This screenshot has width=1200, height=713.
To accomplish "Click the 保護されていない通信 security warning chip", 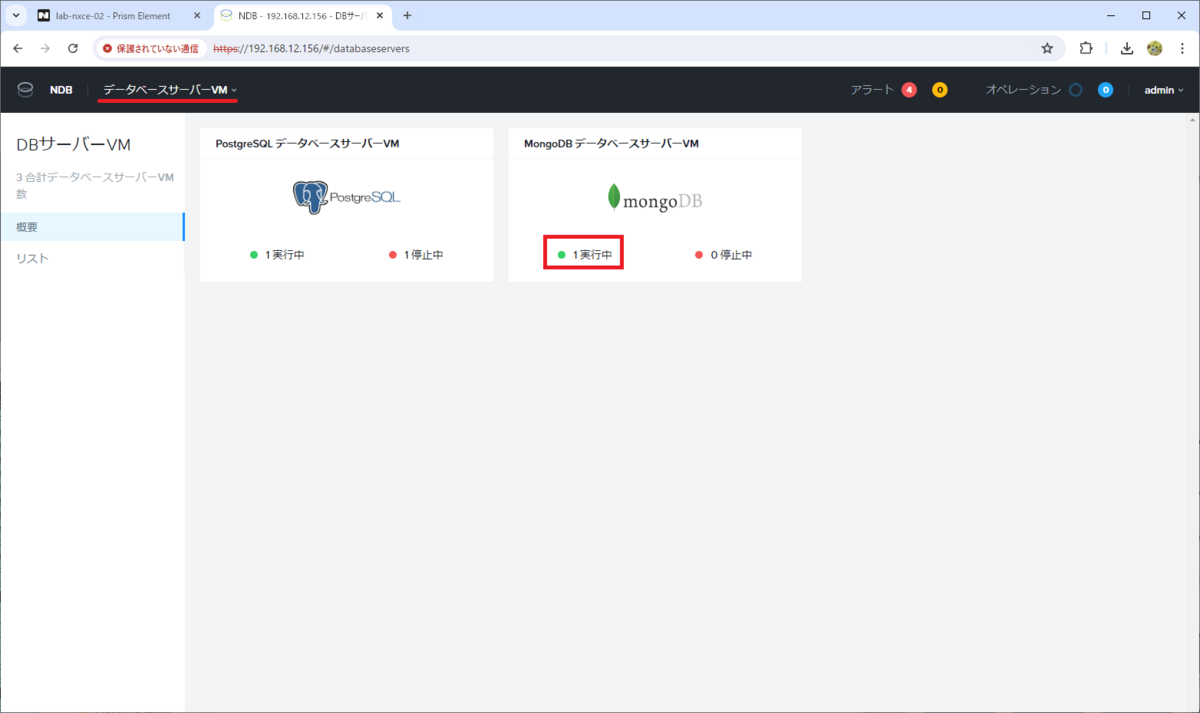I will coord(150,48).
